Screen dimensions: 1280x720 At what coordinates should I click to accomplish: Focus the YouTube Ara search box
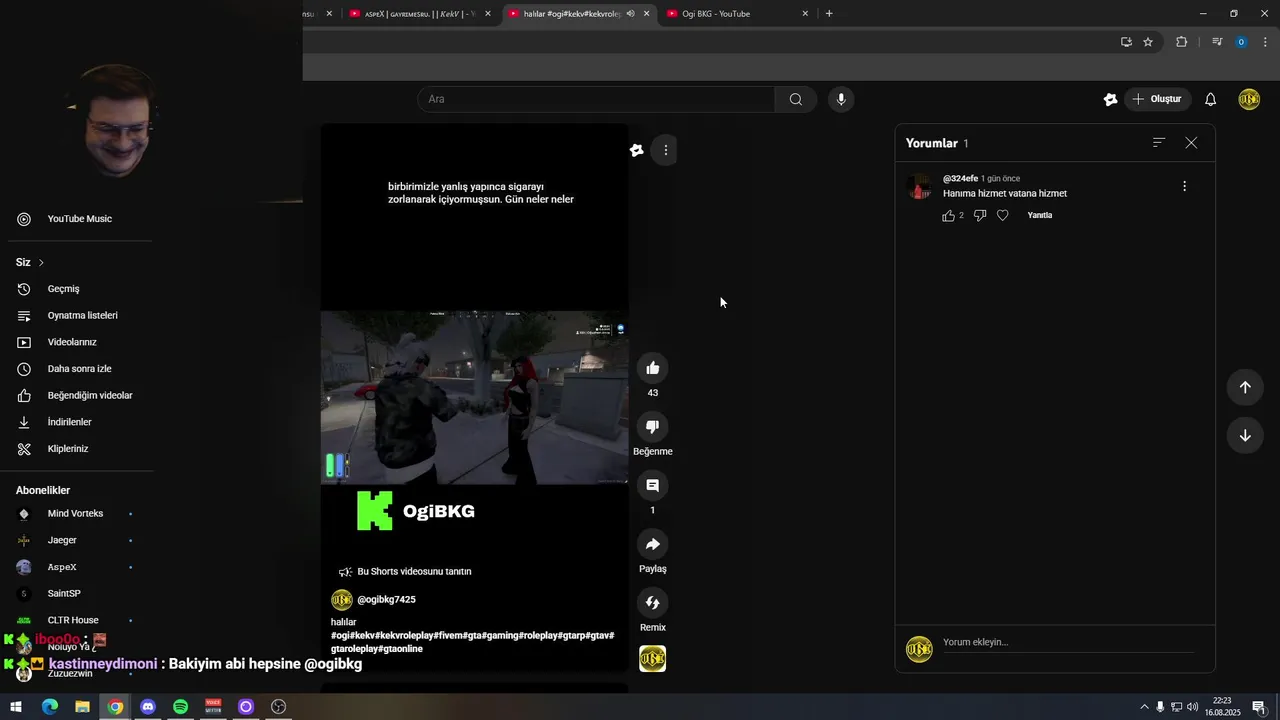click(596, 99)
